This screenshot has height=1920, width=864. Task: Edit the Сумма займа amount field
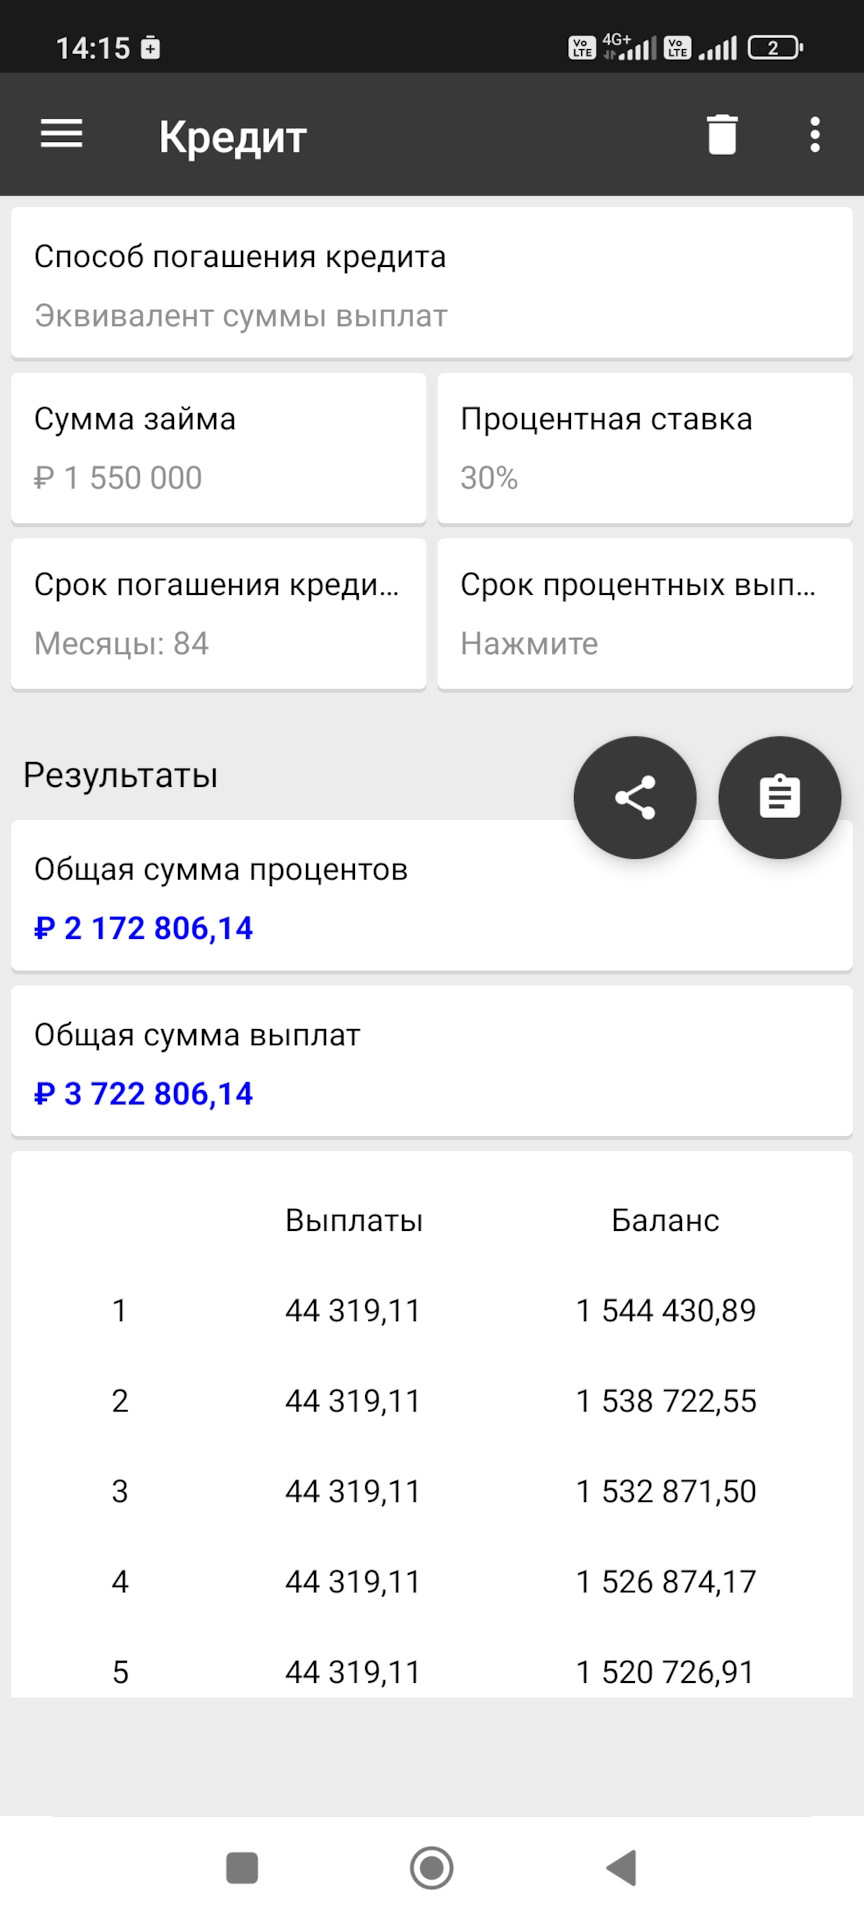pyautogui.click(x=218, y=448)
